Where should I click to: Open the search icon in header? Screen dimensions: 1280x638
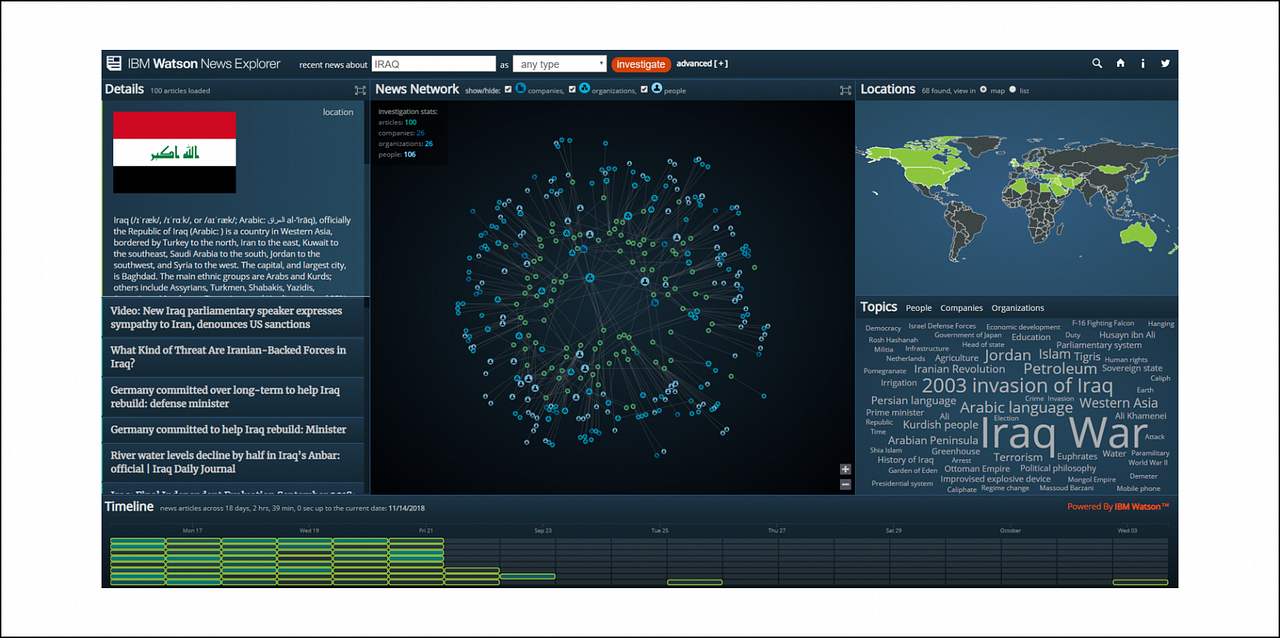click(1097, 63)
